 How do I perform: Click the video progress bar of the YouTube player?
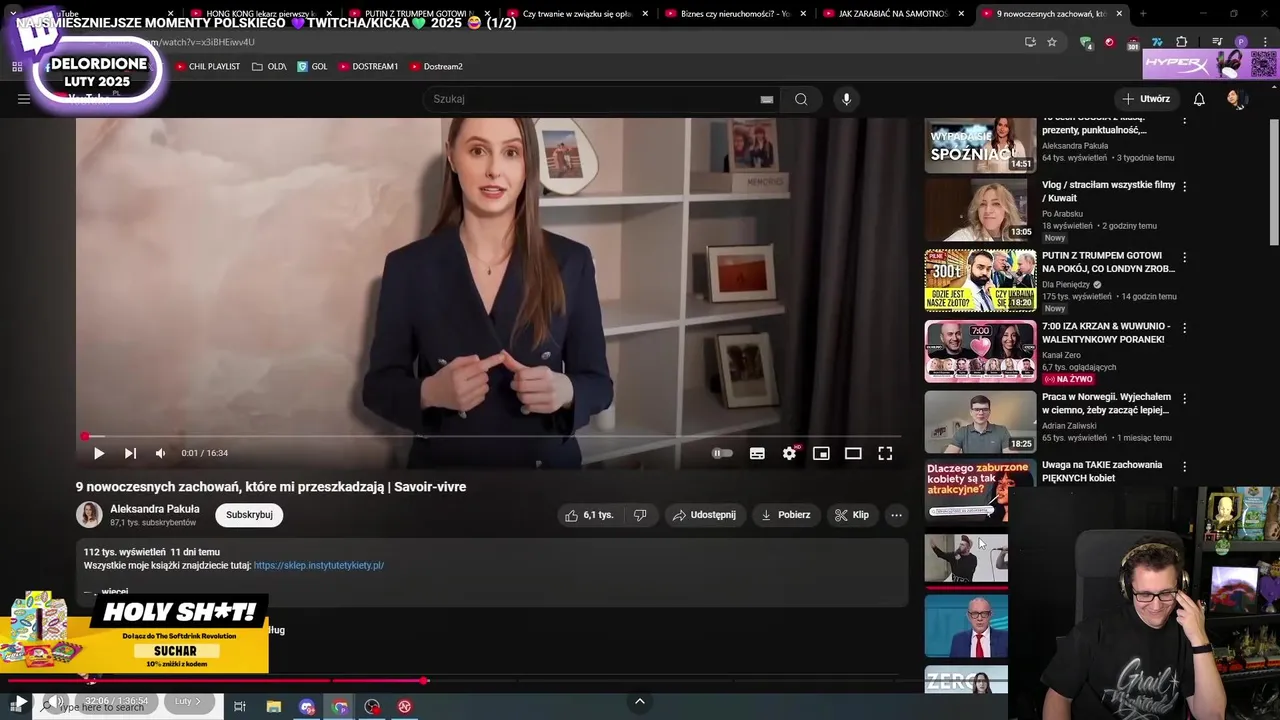(x=492, y=436)
